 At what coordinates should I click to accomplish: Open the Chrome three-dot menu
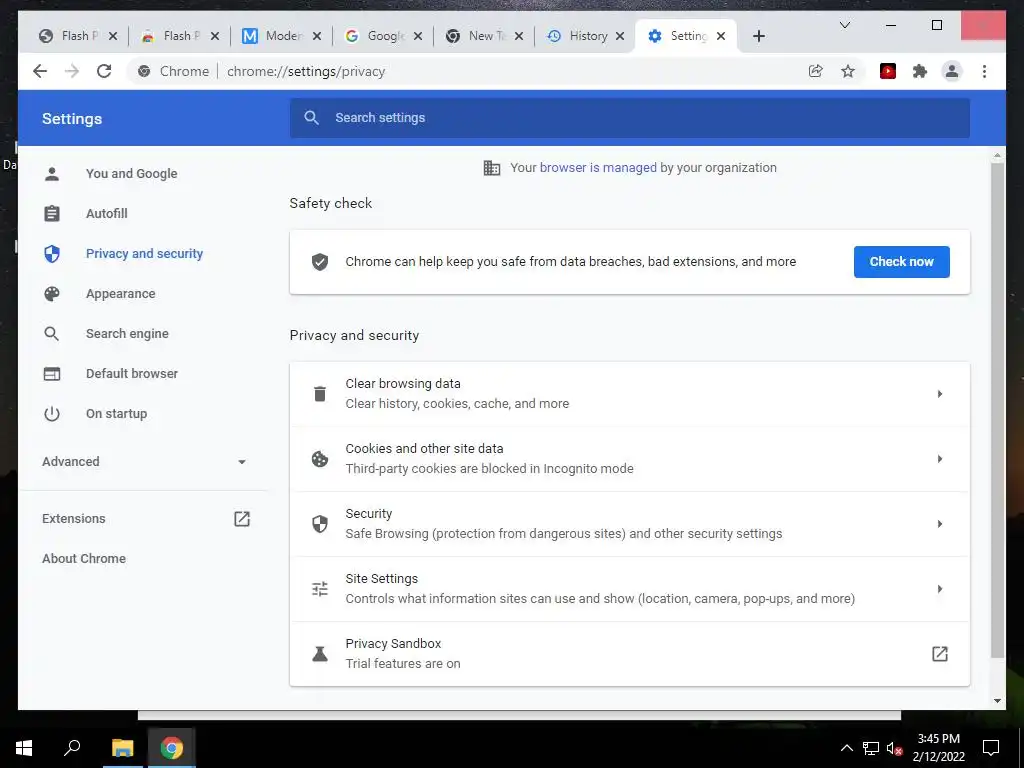tap(984, 71)
